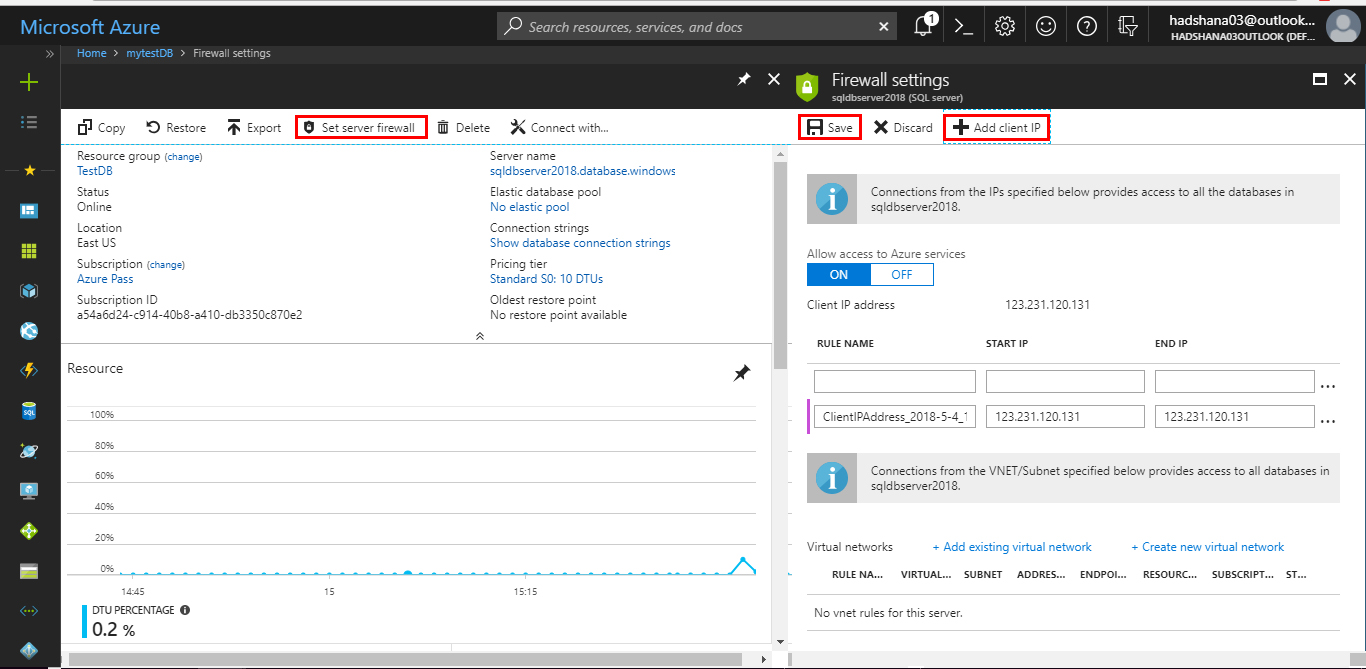Go to Home breadcrumb
The image size is (1366, 669).
coord(91,53)
